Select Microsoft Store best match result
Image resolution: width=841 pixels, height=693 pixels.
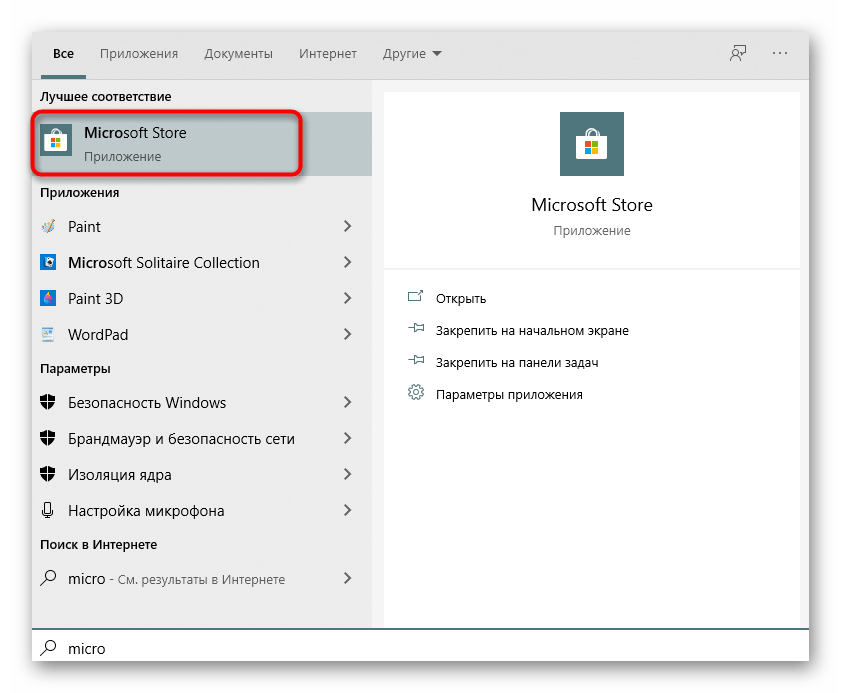[202, 144]
